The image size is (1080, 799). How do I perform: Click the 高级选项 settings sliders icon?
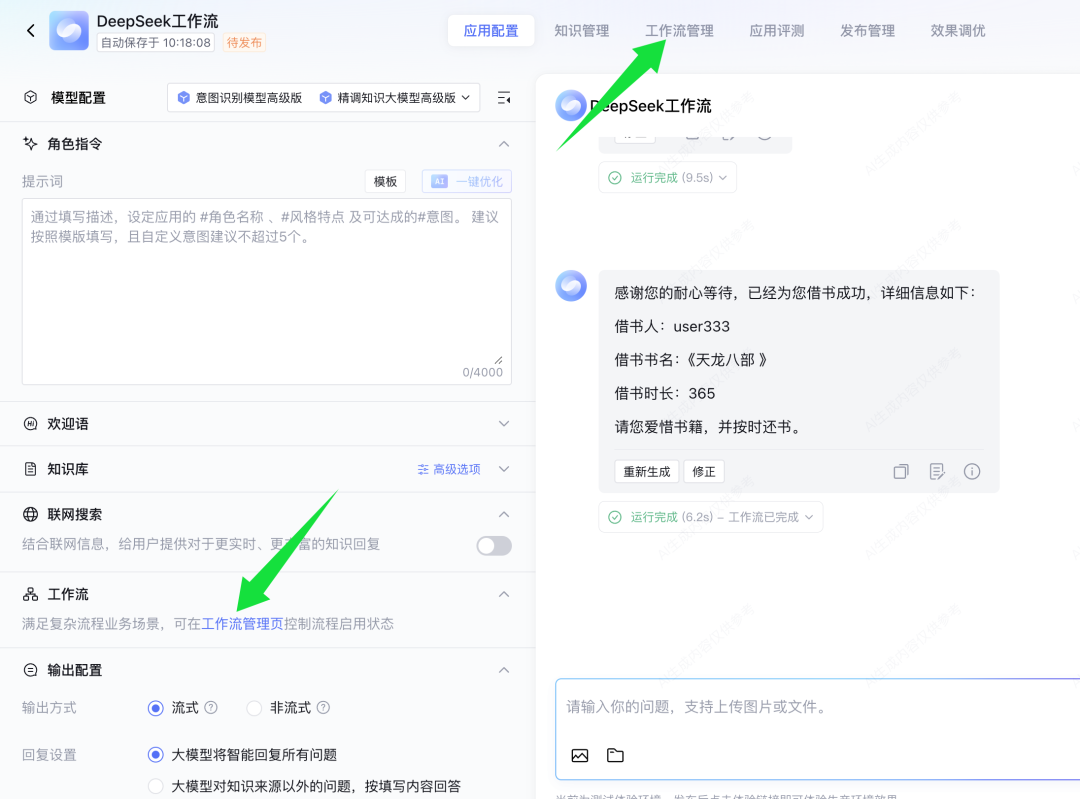(x=423, y=469)
